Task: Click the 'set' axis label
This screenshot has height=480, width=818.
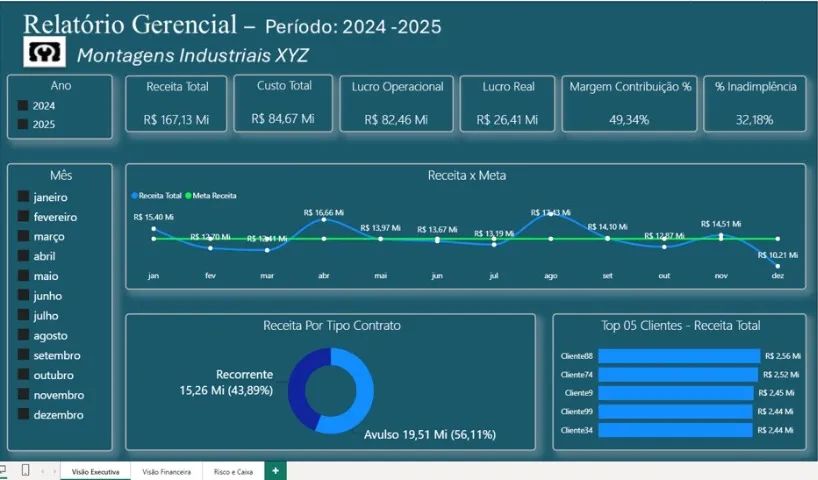Action: pos(608,275)
